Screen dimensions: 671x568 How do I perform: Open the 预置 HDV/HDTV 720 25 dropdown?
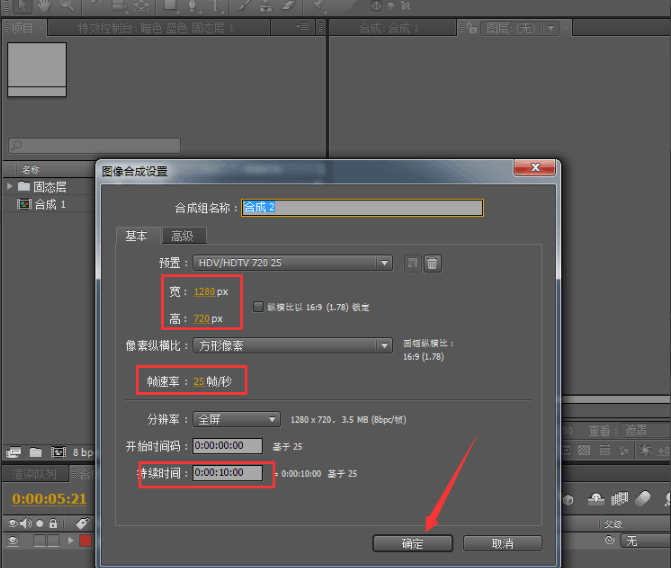[293, 263]
